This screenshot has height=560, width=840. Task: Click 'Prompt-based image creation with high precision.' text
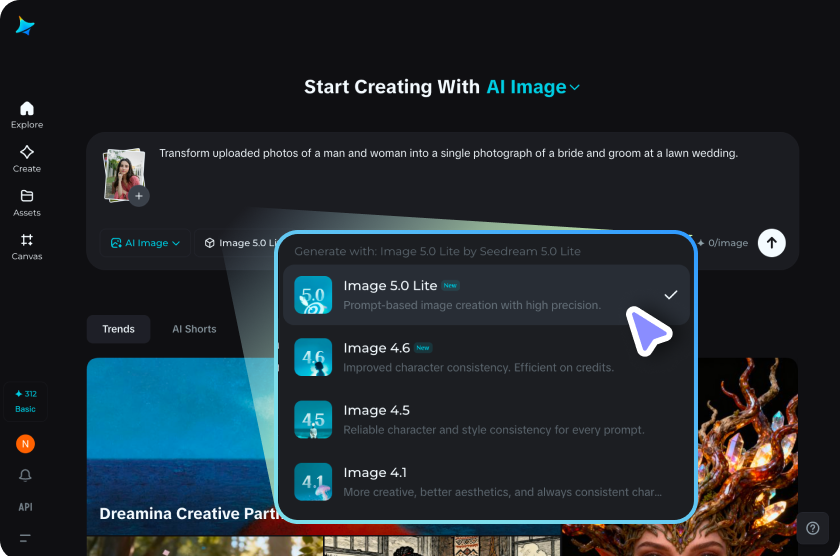pos(472,305)
